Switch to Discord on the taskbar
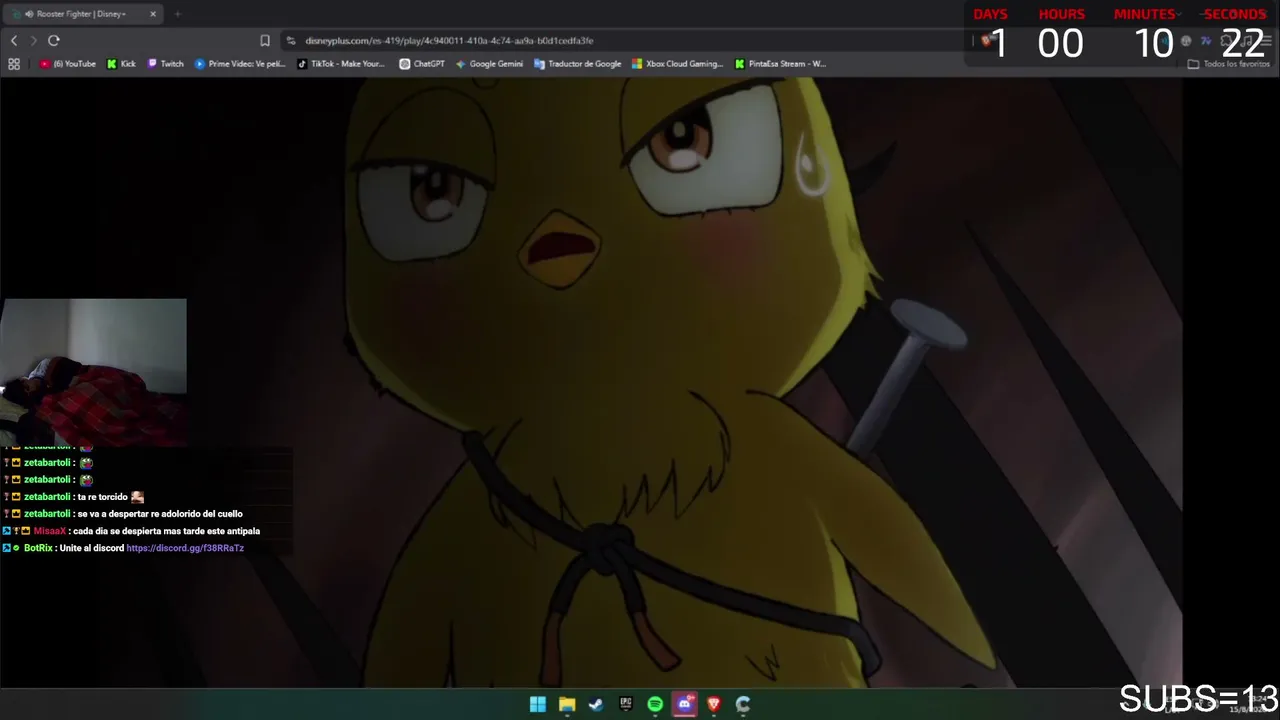This screenshot has height=720, width=1280. click(685, 704)
